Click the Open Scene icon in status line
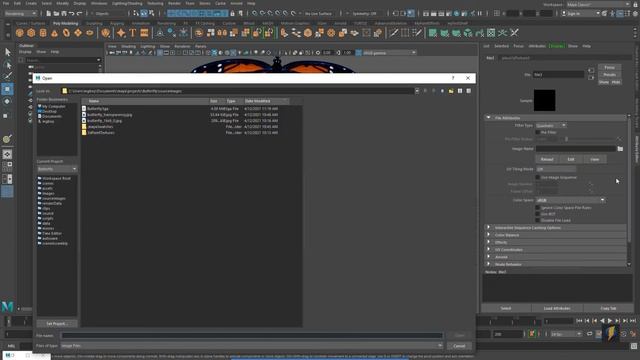The height and width of the screenshot is (360, 640). coord(56,13)
